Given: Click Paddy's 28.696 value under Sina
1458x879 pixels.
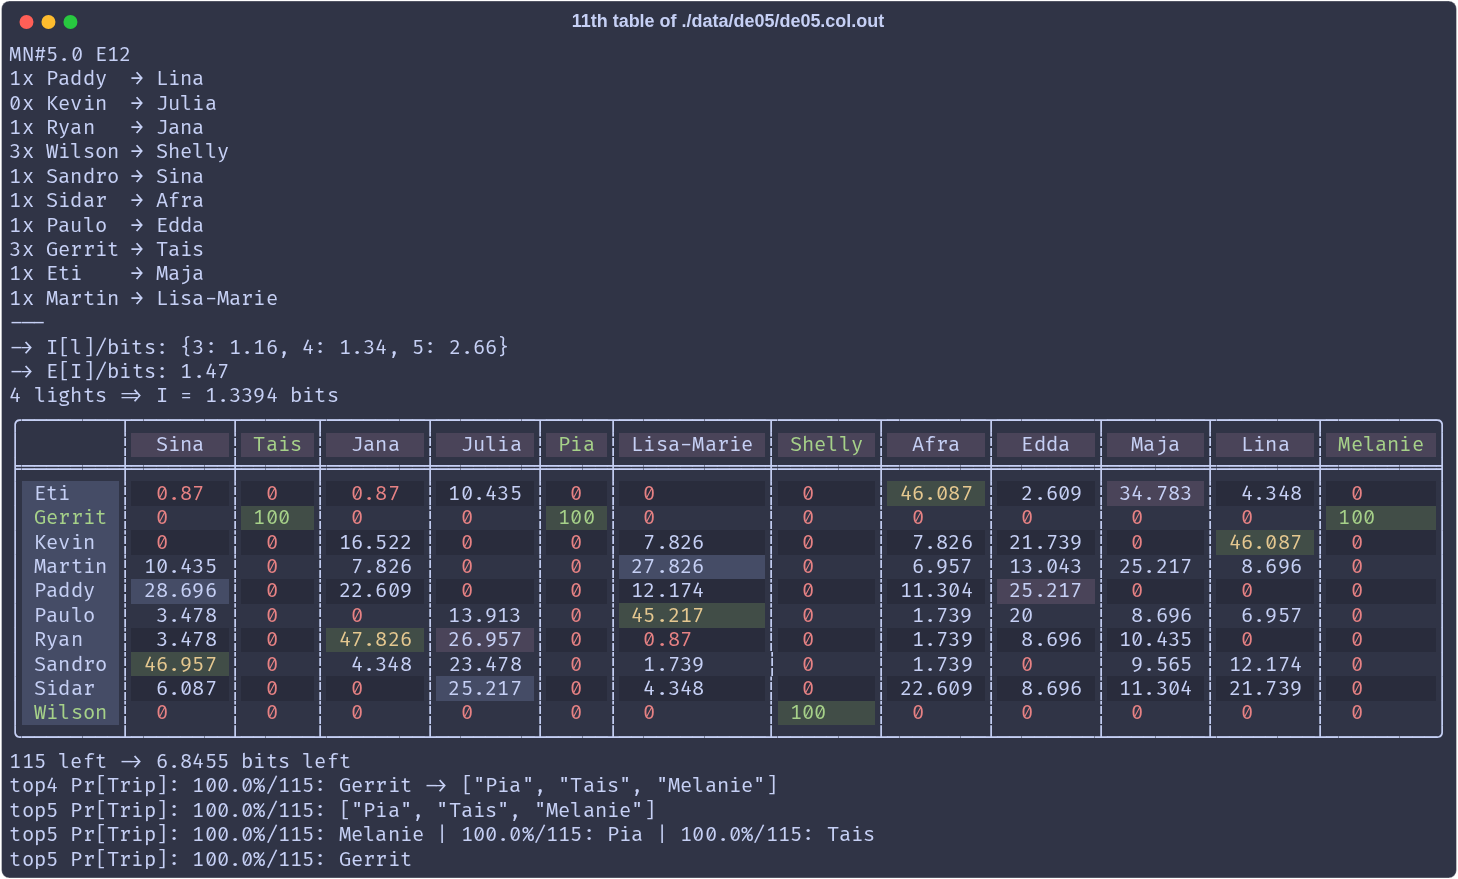Looking at the screenshot, I should [180, 590].
